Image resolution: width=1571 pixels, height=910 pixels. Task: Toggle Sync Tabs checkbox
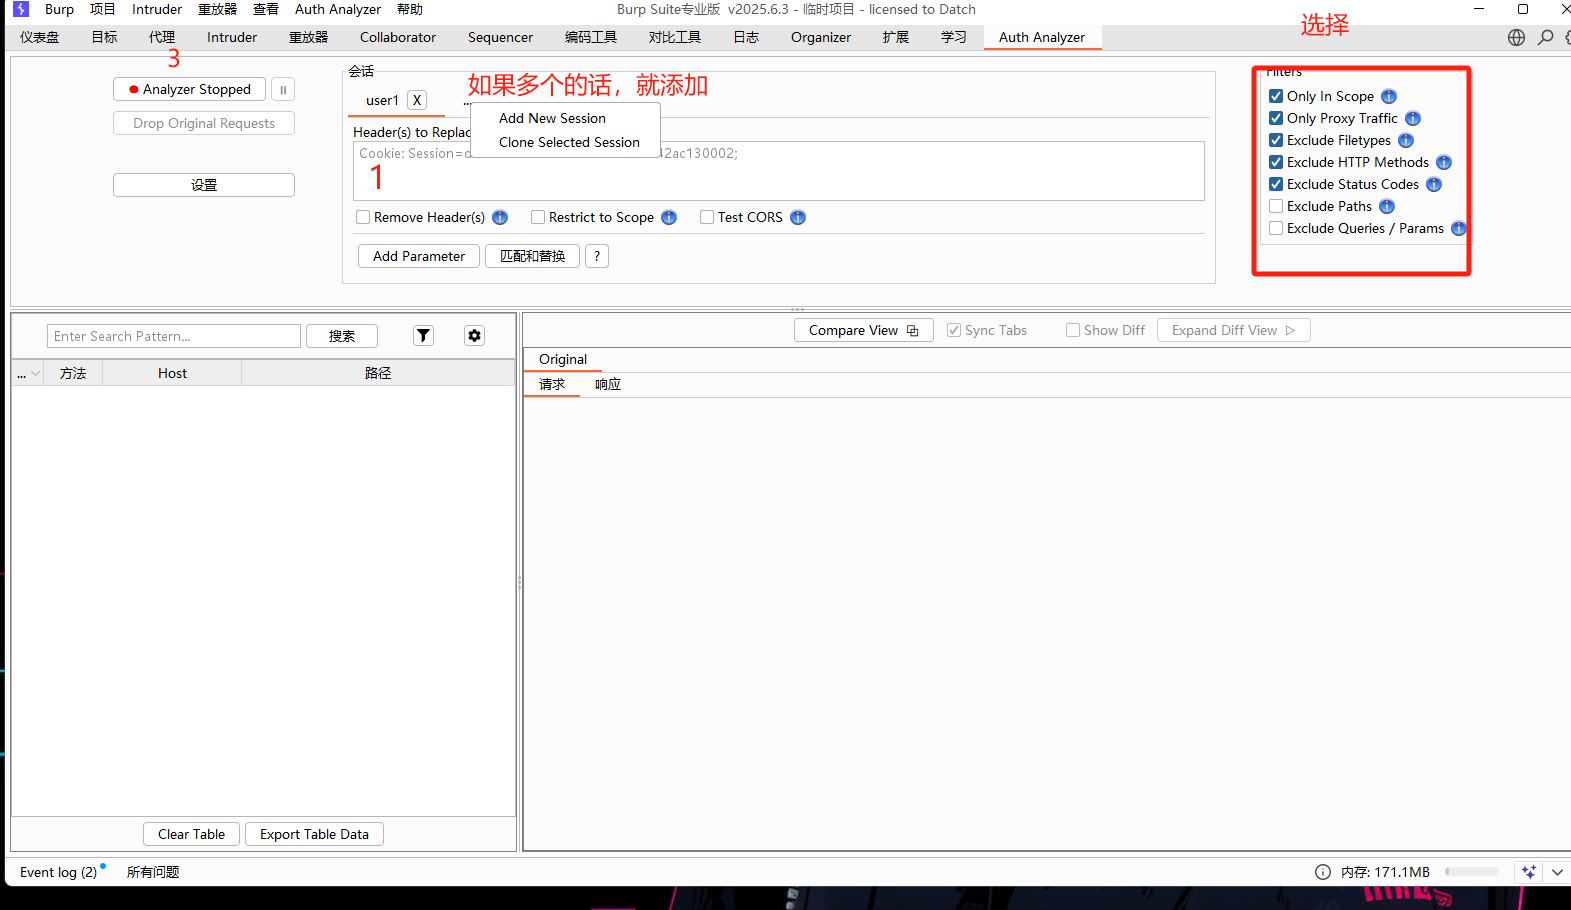point(954,330)
